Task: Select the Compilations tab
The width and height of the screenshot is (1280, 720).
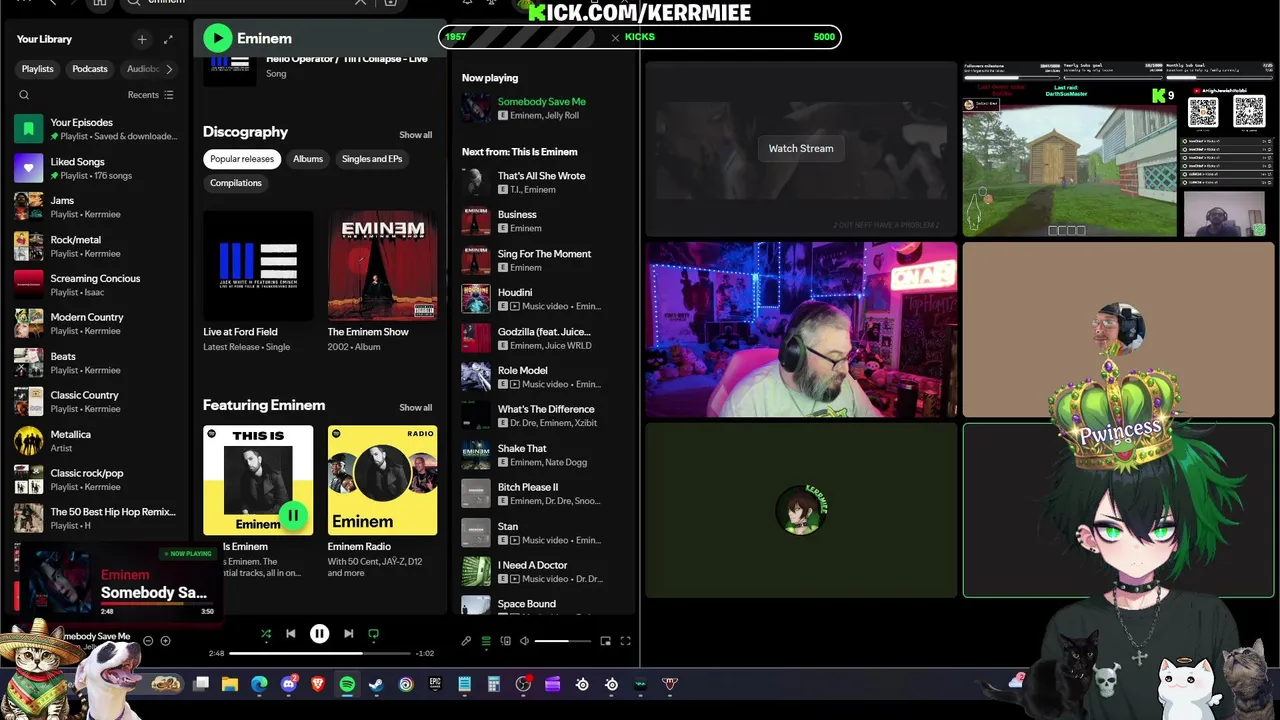Action: click(236, 183)
